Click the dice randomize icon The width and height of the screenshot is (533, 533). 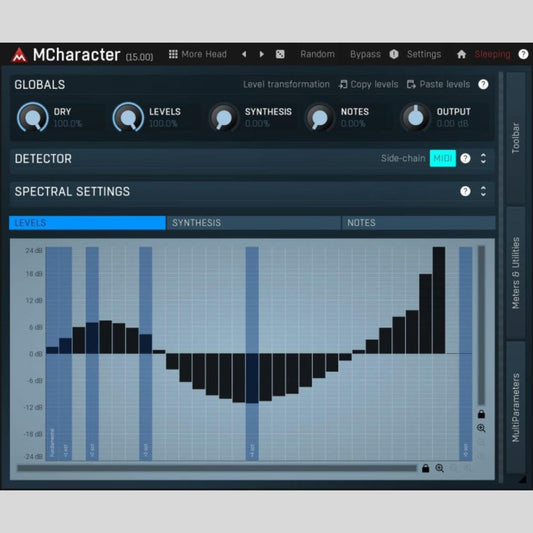click(x=280, y=54)
